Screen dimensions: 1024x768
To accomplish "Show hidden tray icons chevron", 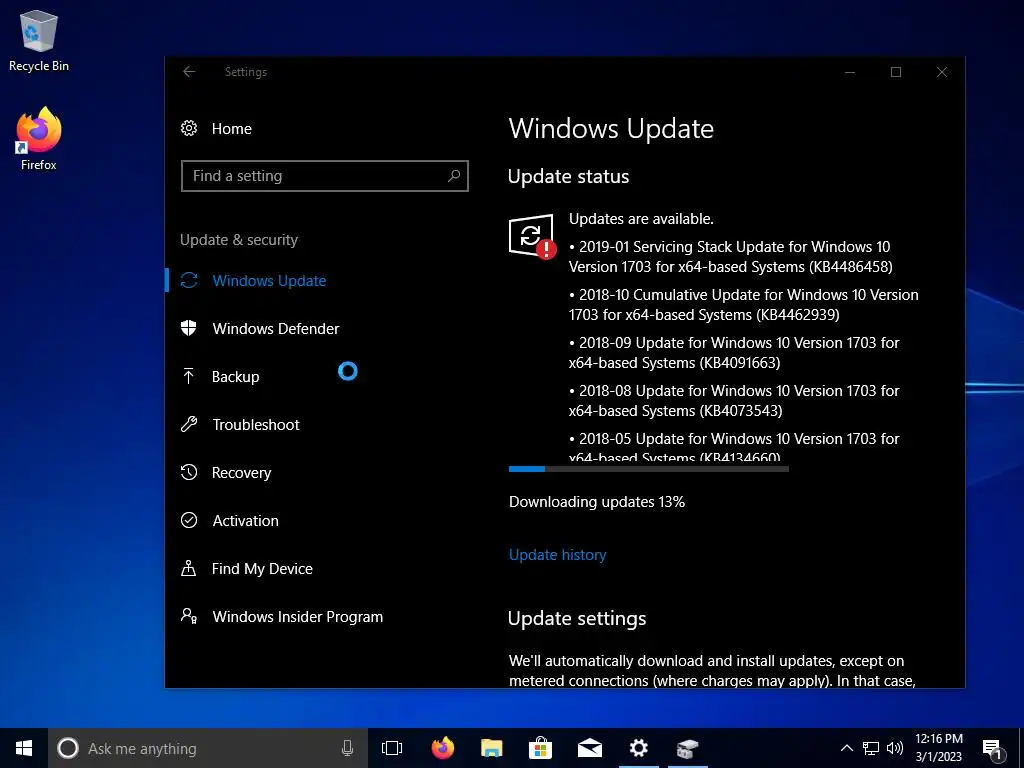I will (x=846, y=748).
